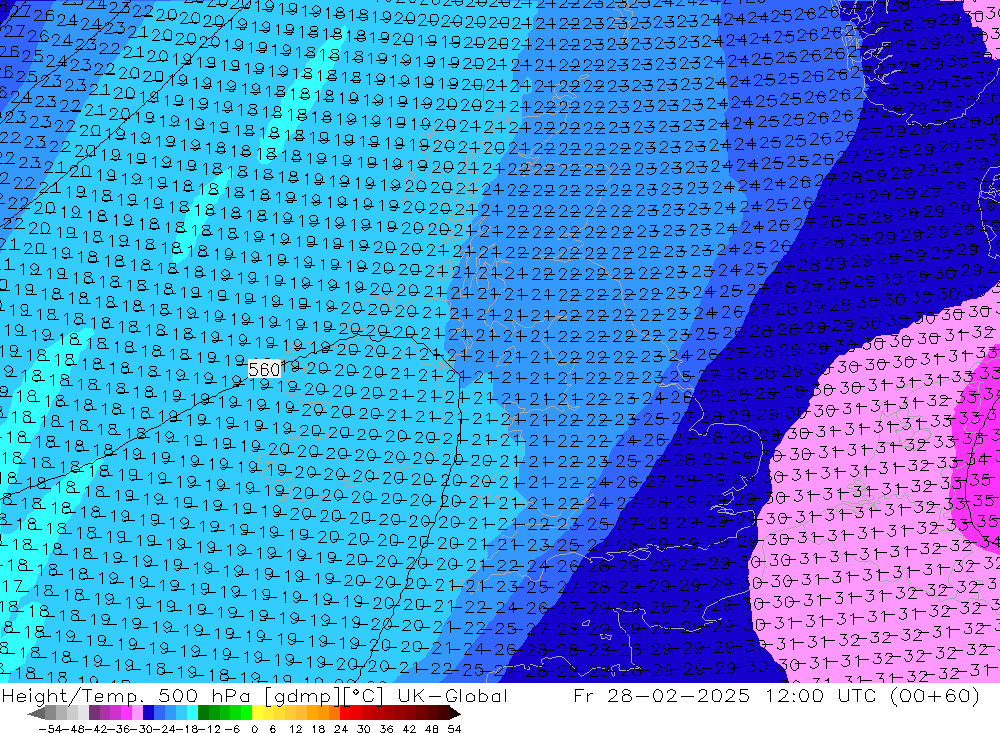Click the 'UK-Global' model name
The height and width of the screenshot is (733, 1000).
click(452, 695)
